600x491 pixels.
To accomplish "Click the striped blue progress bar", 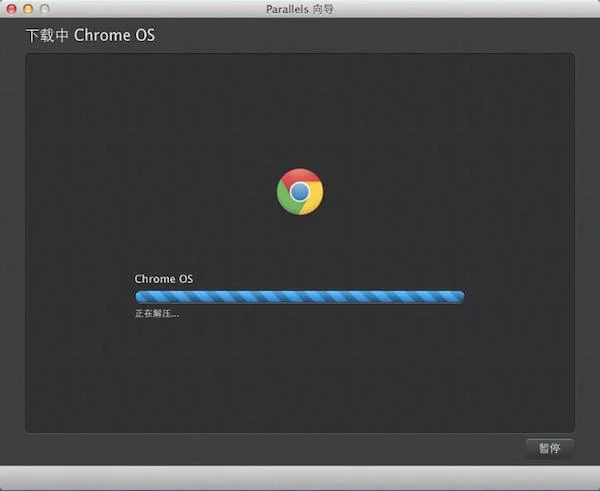I will pos(300,297).
